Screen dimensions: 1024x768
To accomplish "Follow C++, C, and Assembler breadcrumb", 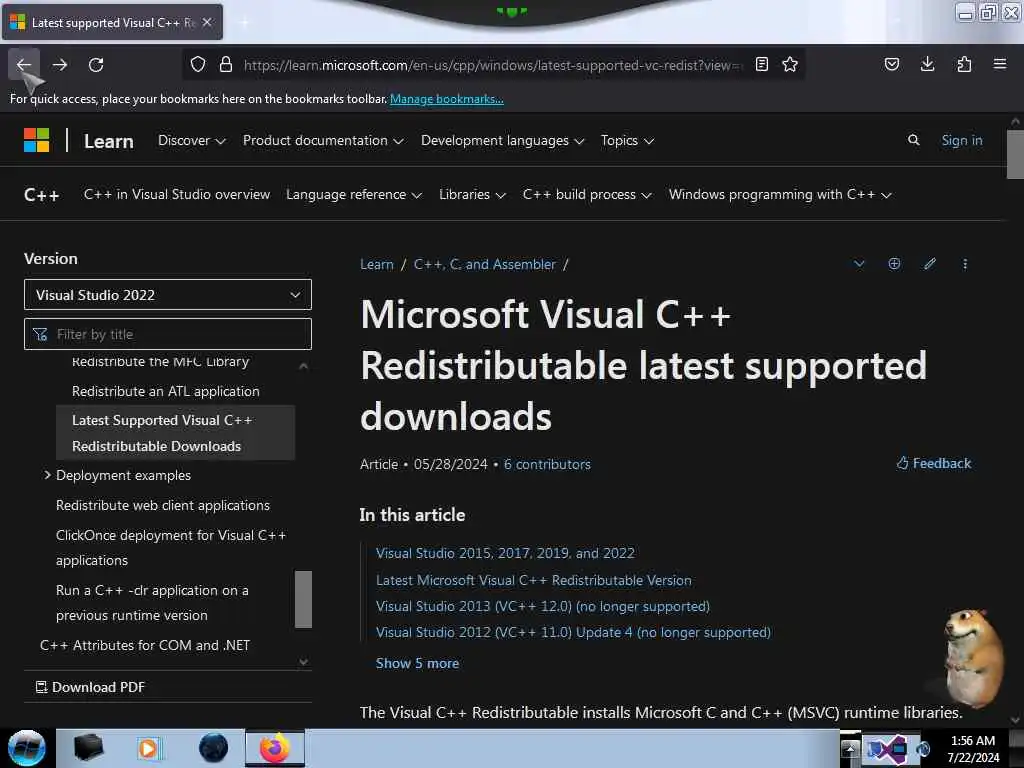I will pos(485,264).
